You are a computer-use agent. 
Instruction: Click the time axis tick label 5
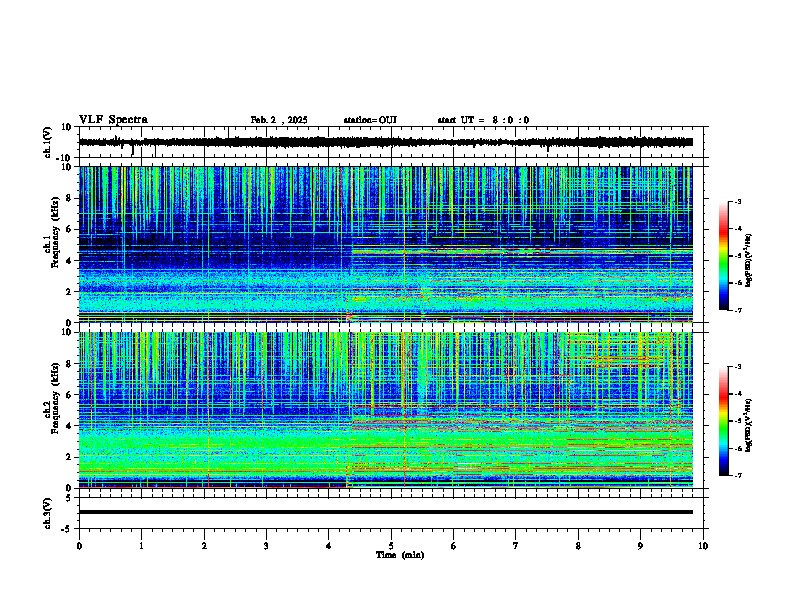coord(391,546)
